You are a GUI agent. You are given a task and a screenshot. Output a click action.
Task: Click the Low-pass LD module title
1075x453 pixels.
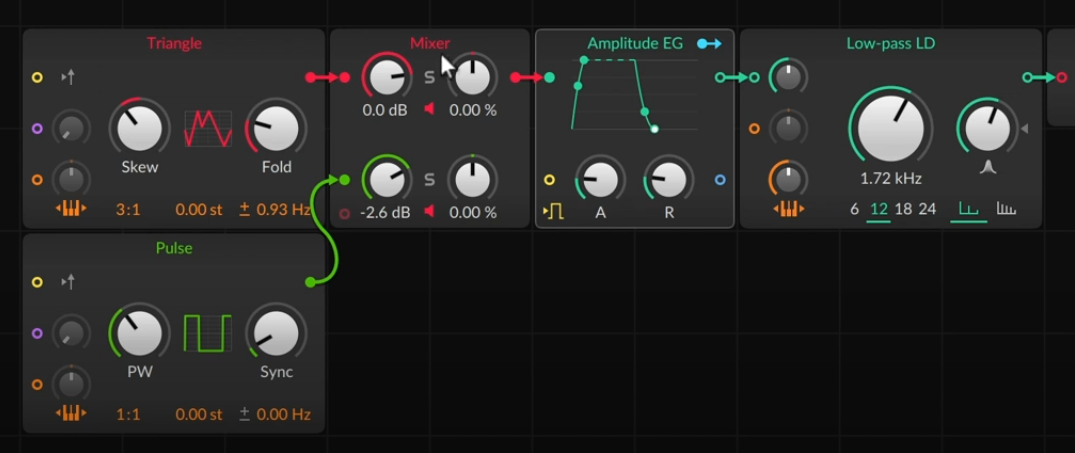(x=890, y=43)
